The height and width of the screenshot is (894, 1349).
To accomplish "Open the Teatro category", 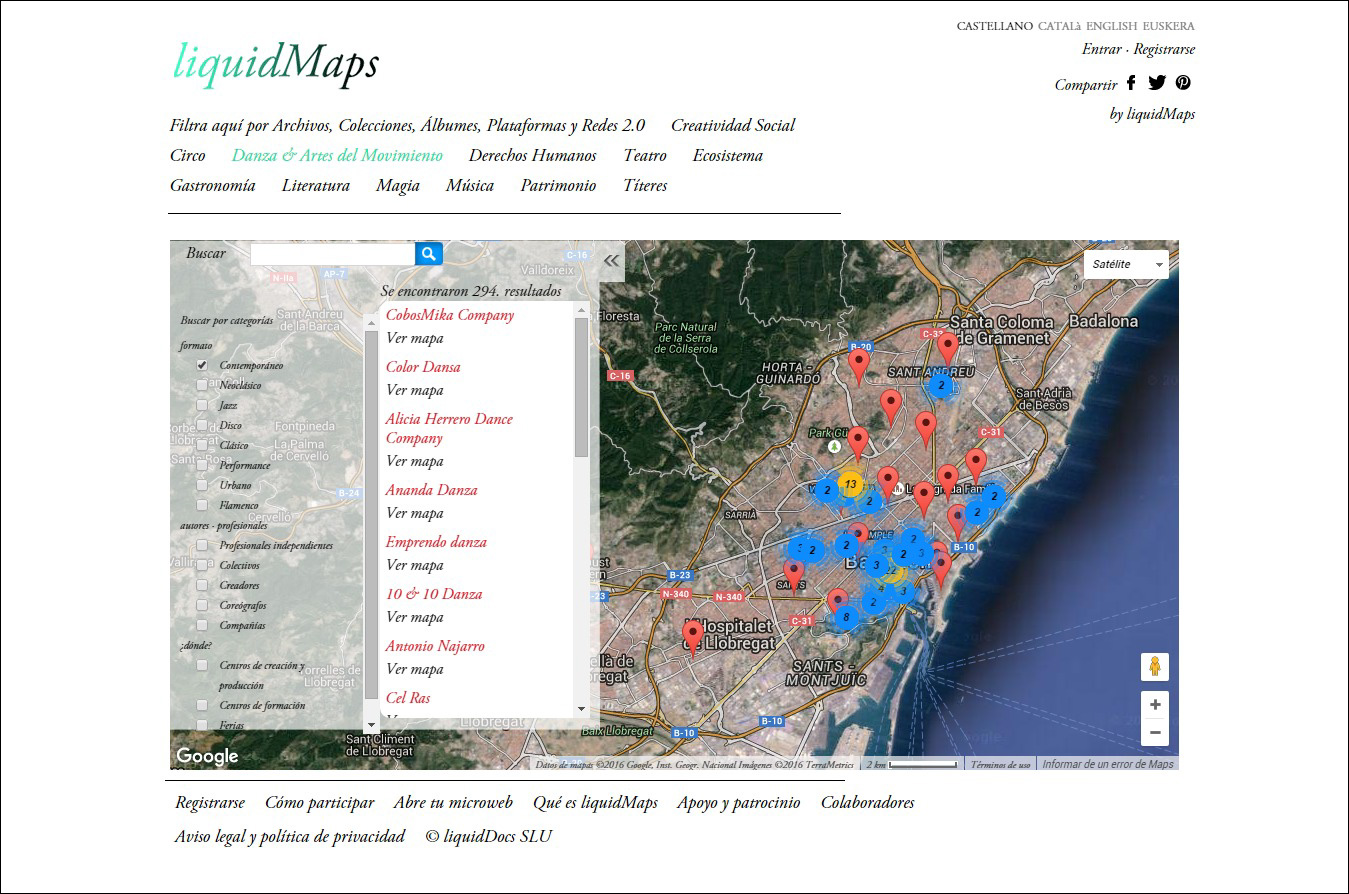I will [645, 155].
